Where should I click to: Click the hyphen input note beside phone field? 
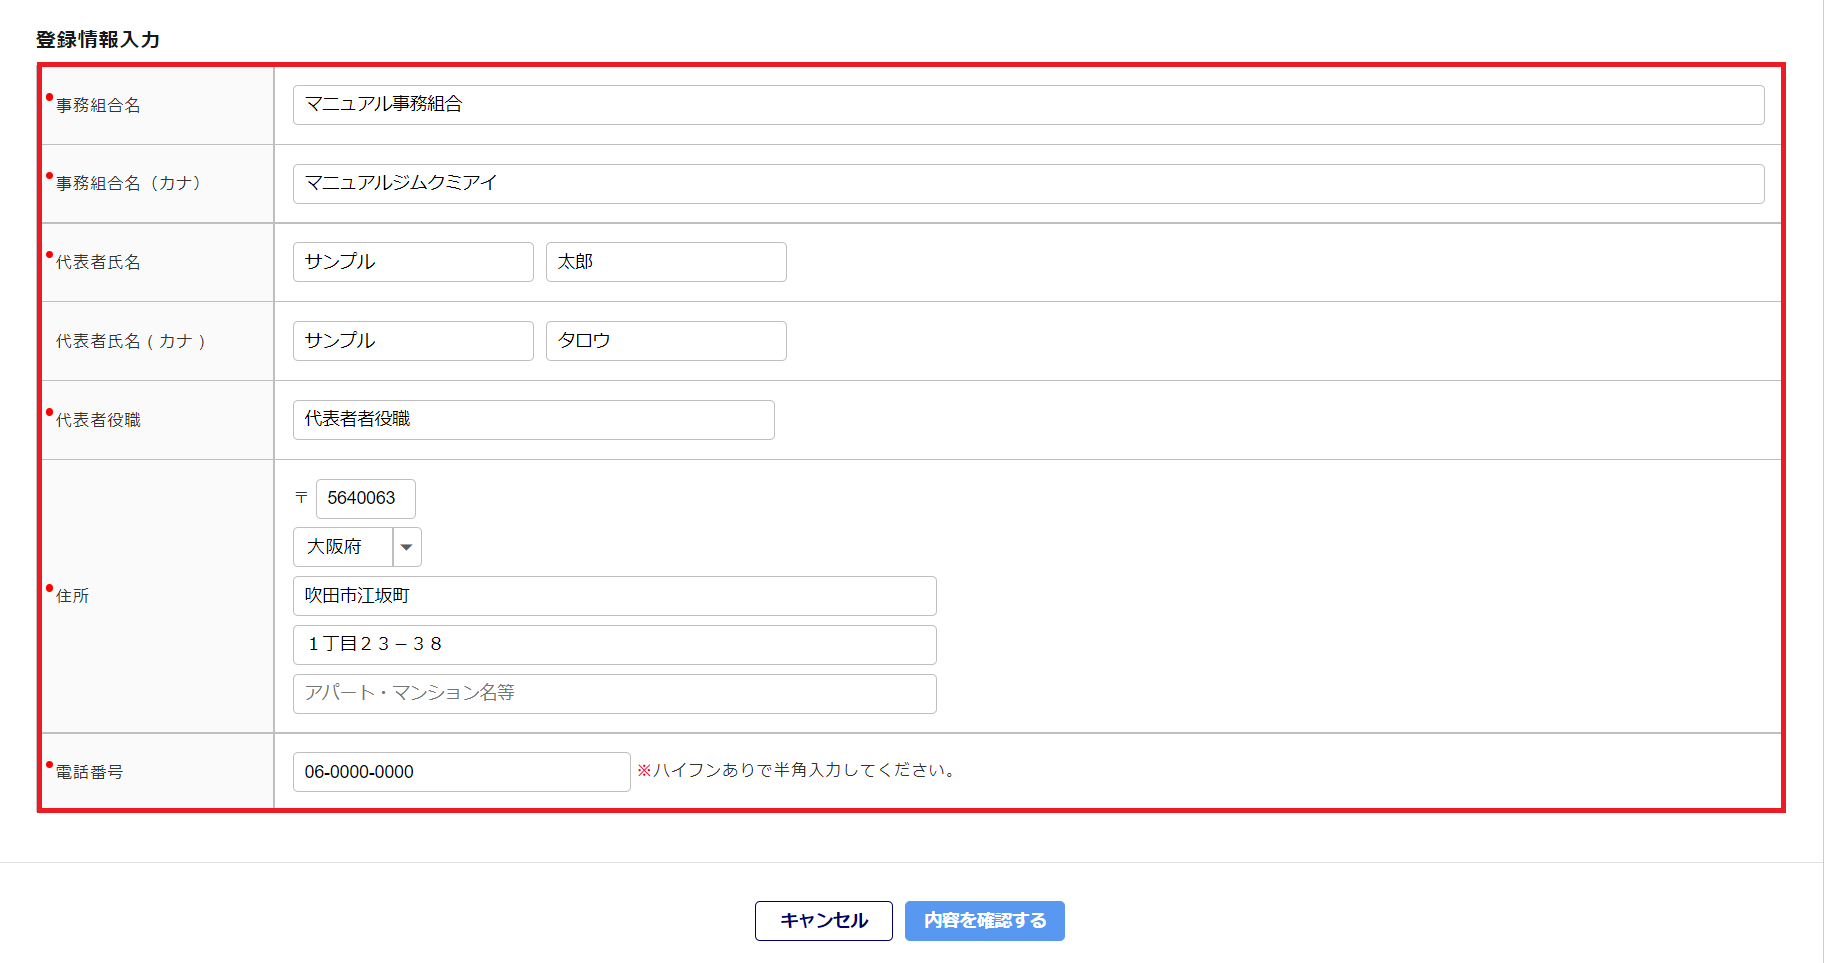click(x=798, y=770)
